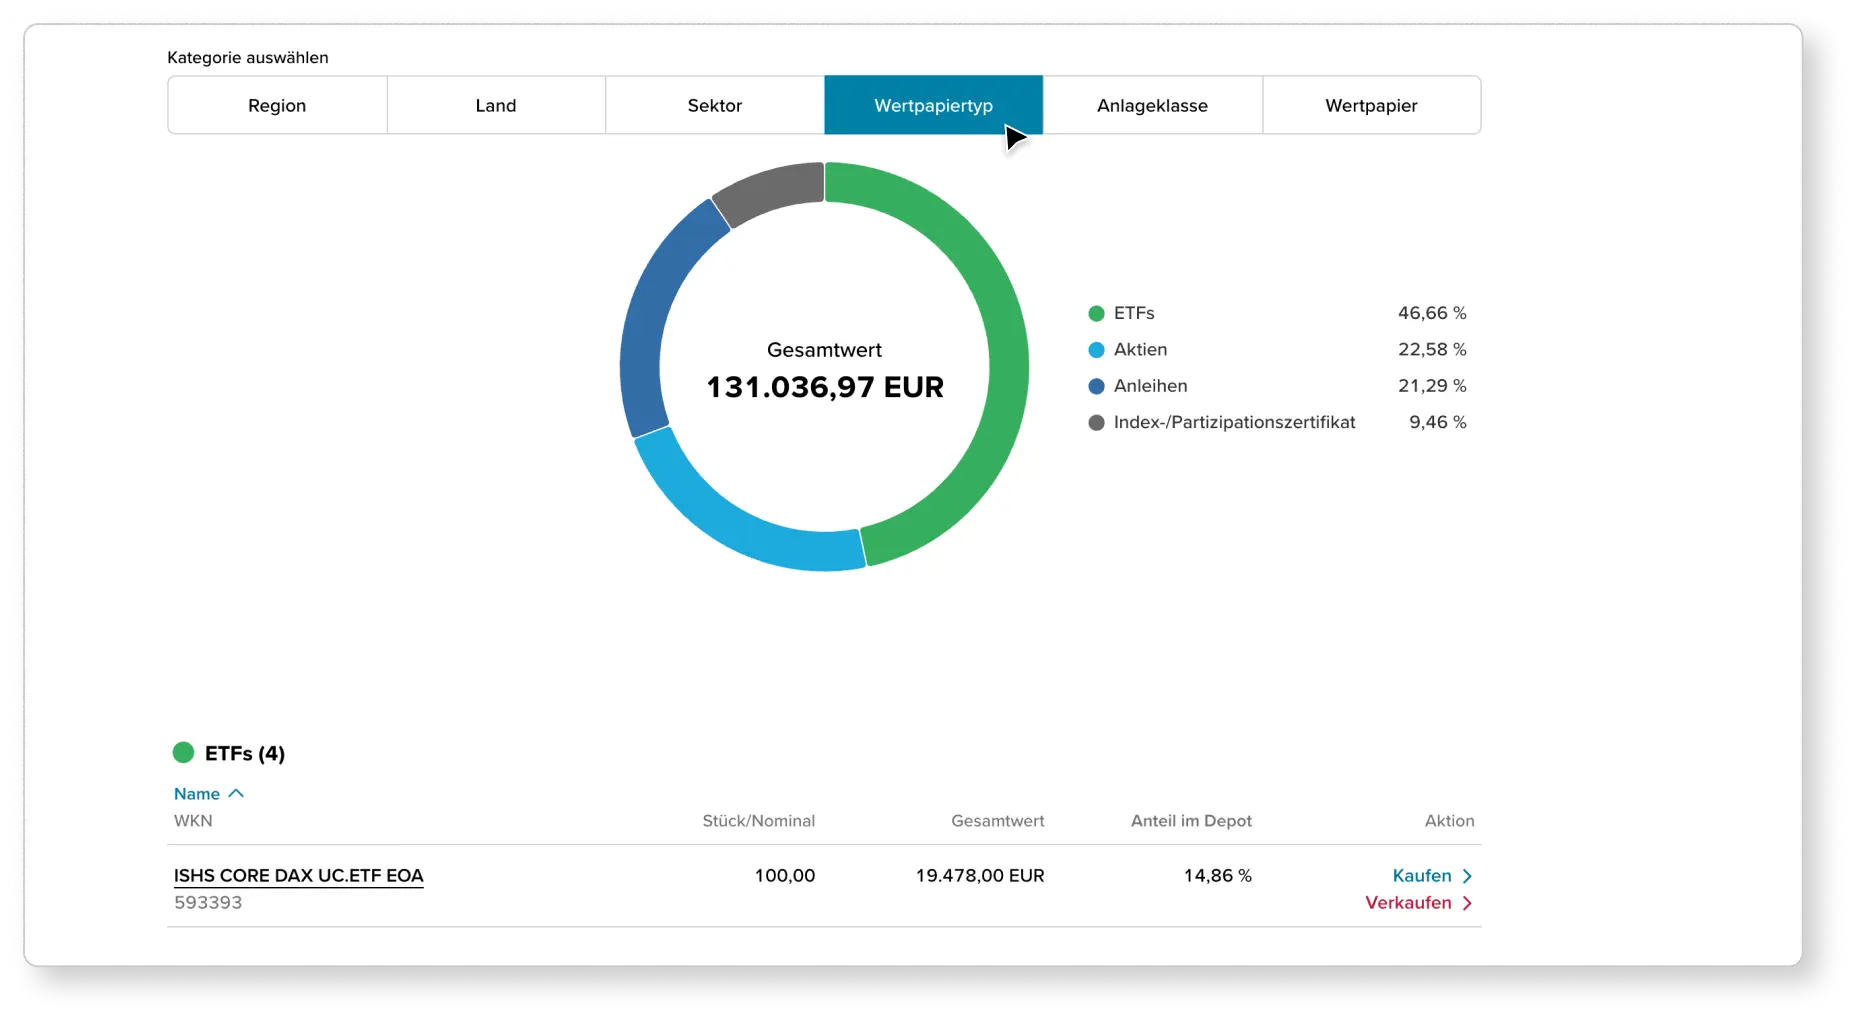Click the upward sort arrow beside Name
The image size is (1850, 1026).
pos(237,792)
